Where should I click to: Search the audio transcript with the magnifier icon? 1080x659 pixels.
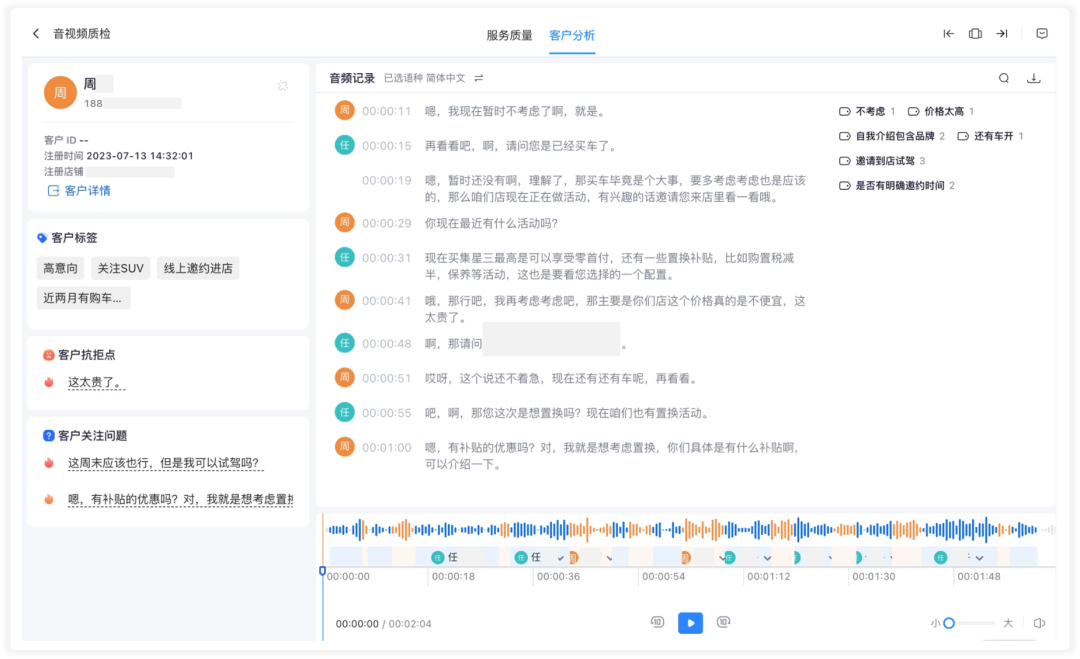tap(1004, 79)
